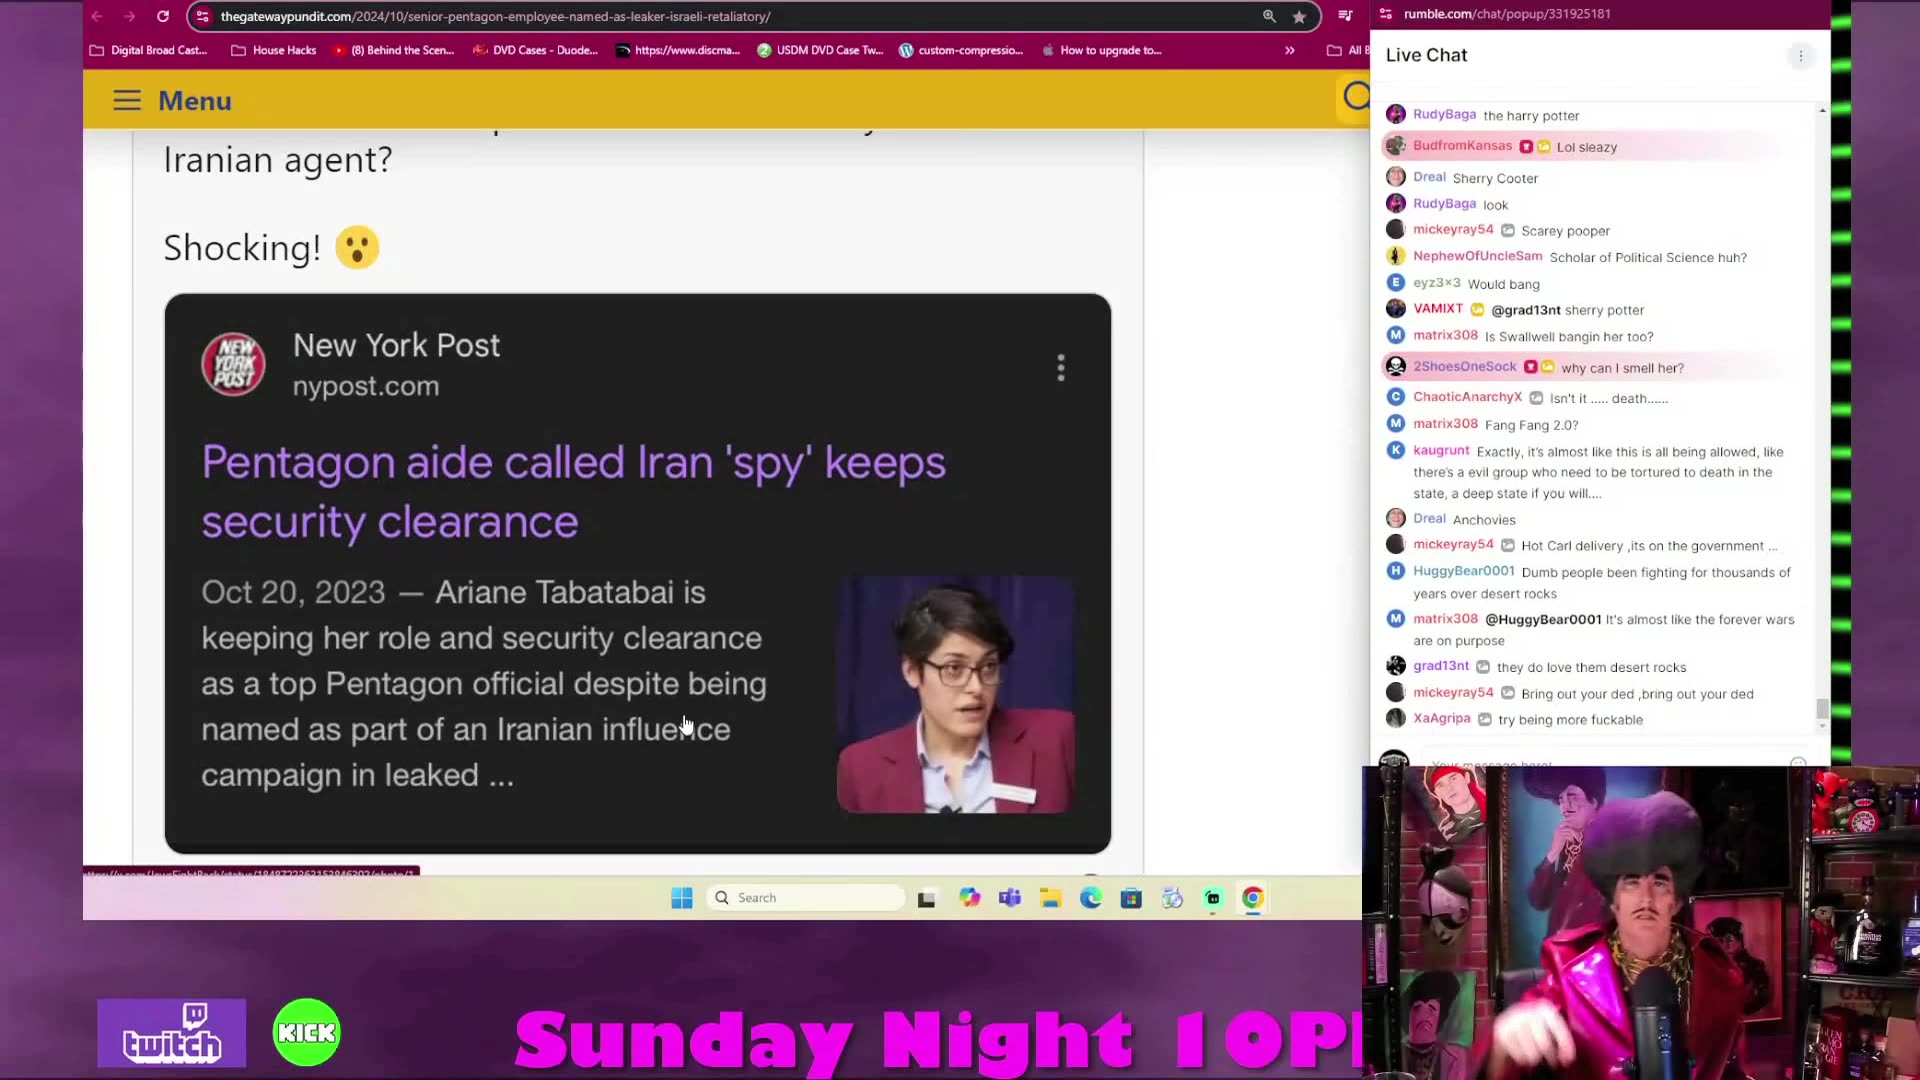
Task: Bookmark the page with the star icon
Action: pyautogui.click(x=1300, y=16)
